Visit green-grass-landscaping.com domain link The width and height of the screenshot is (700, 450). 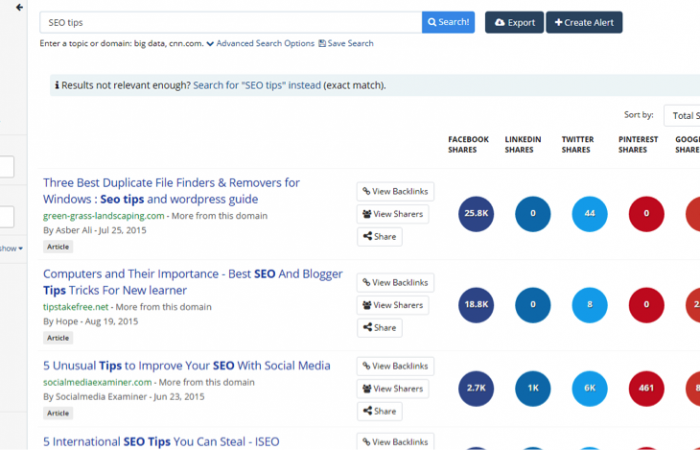tap(104, 216)
